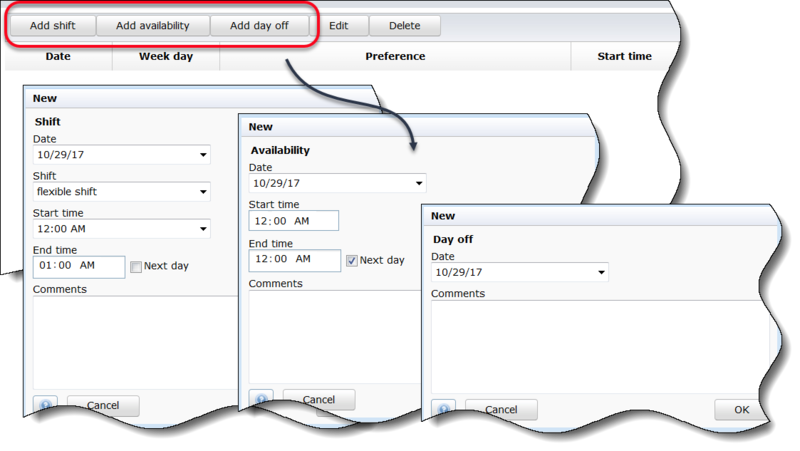Click help icon in Availability dialog
This screenshot has width=800, height=451.
tap(261, 398)
